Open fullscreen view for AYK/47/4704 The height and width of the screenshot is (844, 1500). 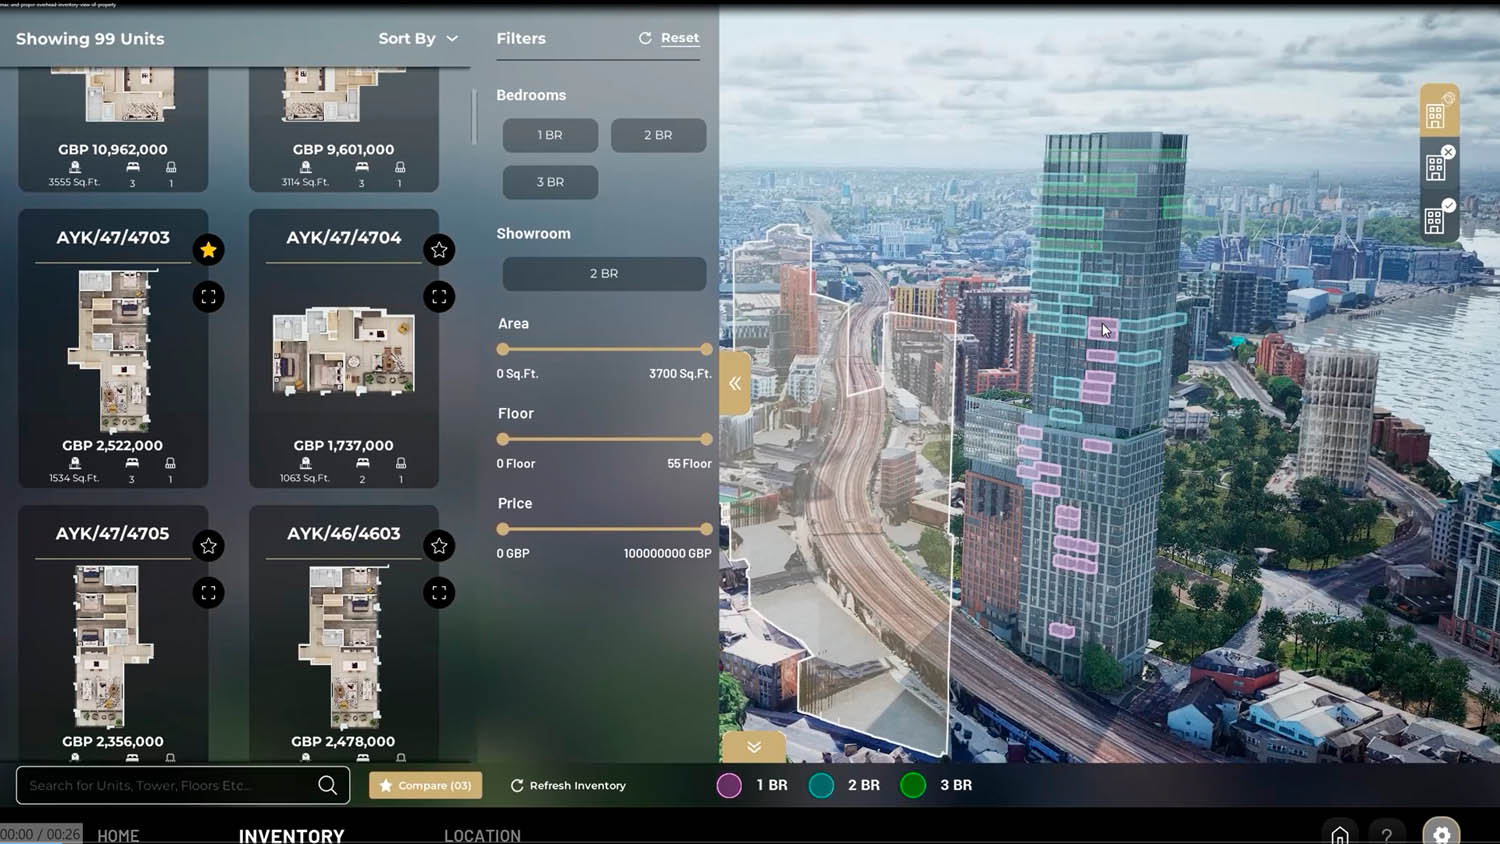click(439, 297)
